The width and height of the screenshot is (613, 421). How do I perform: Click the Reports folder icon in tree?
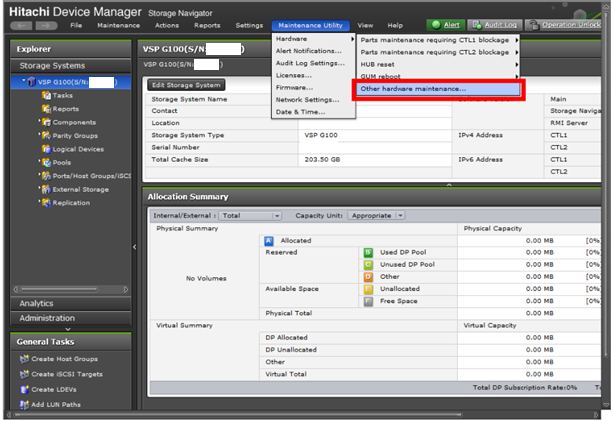point(46,109)
